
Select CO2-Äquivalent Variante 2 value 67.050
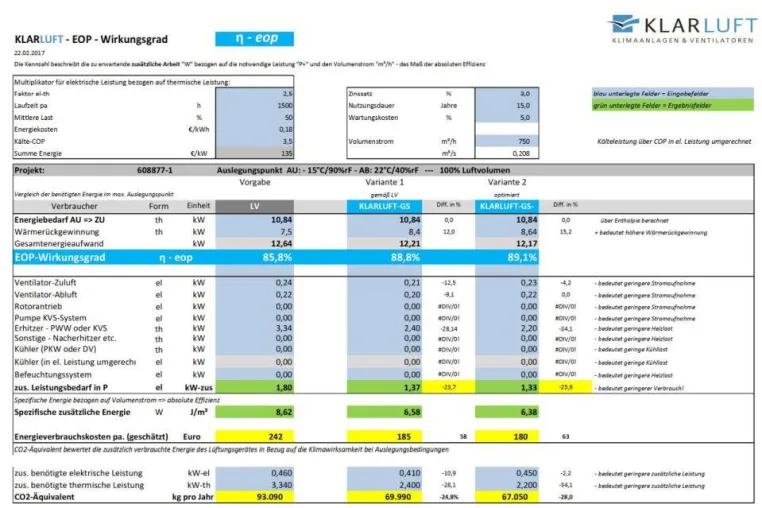(506, 497)
